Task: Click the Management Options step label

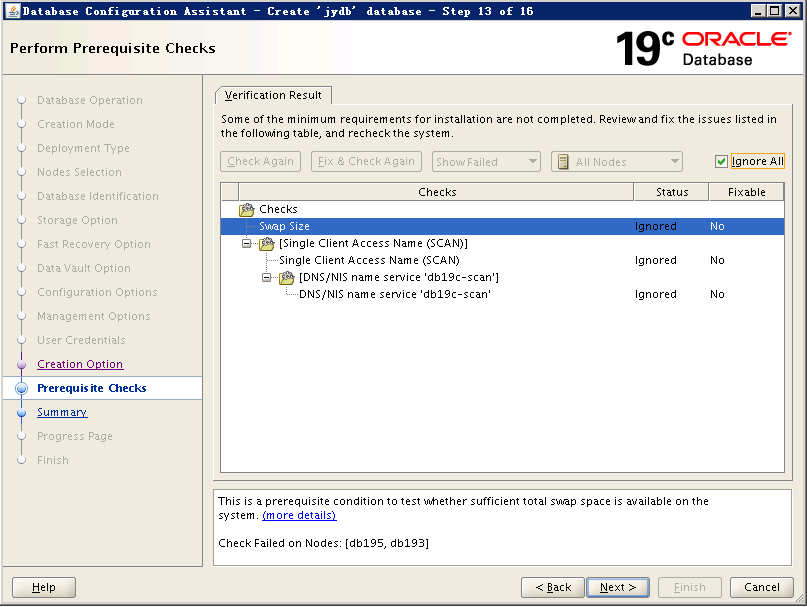Action: tap(94, 317)
